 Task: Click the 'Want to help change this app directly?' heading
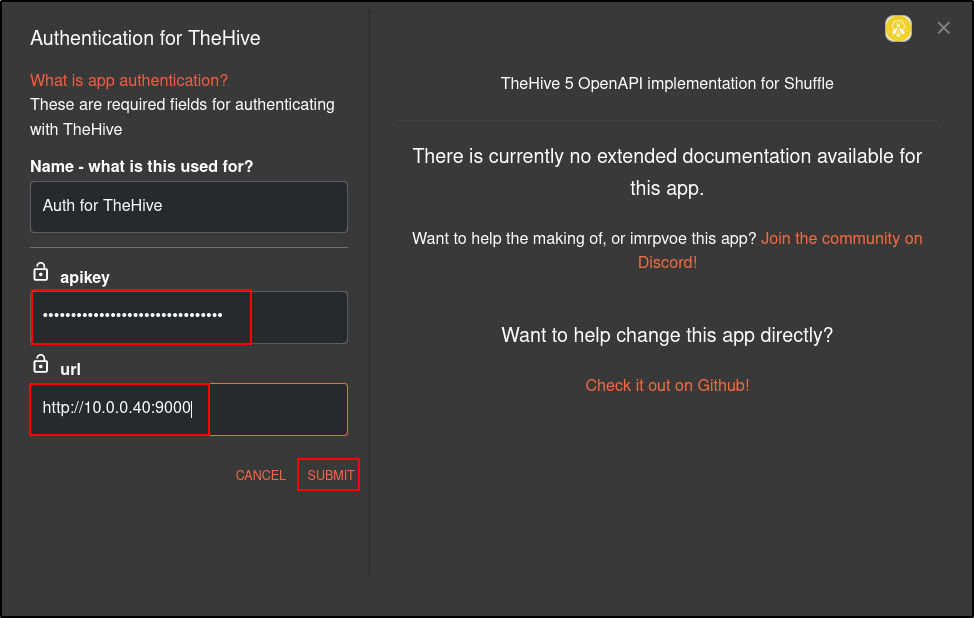667,335
